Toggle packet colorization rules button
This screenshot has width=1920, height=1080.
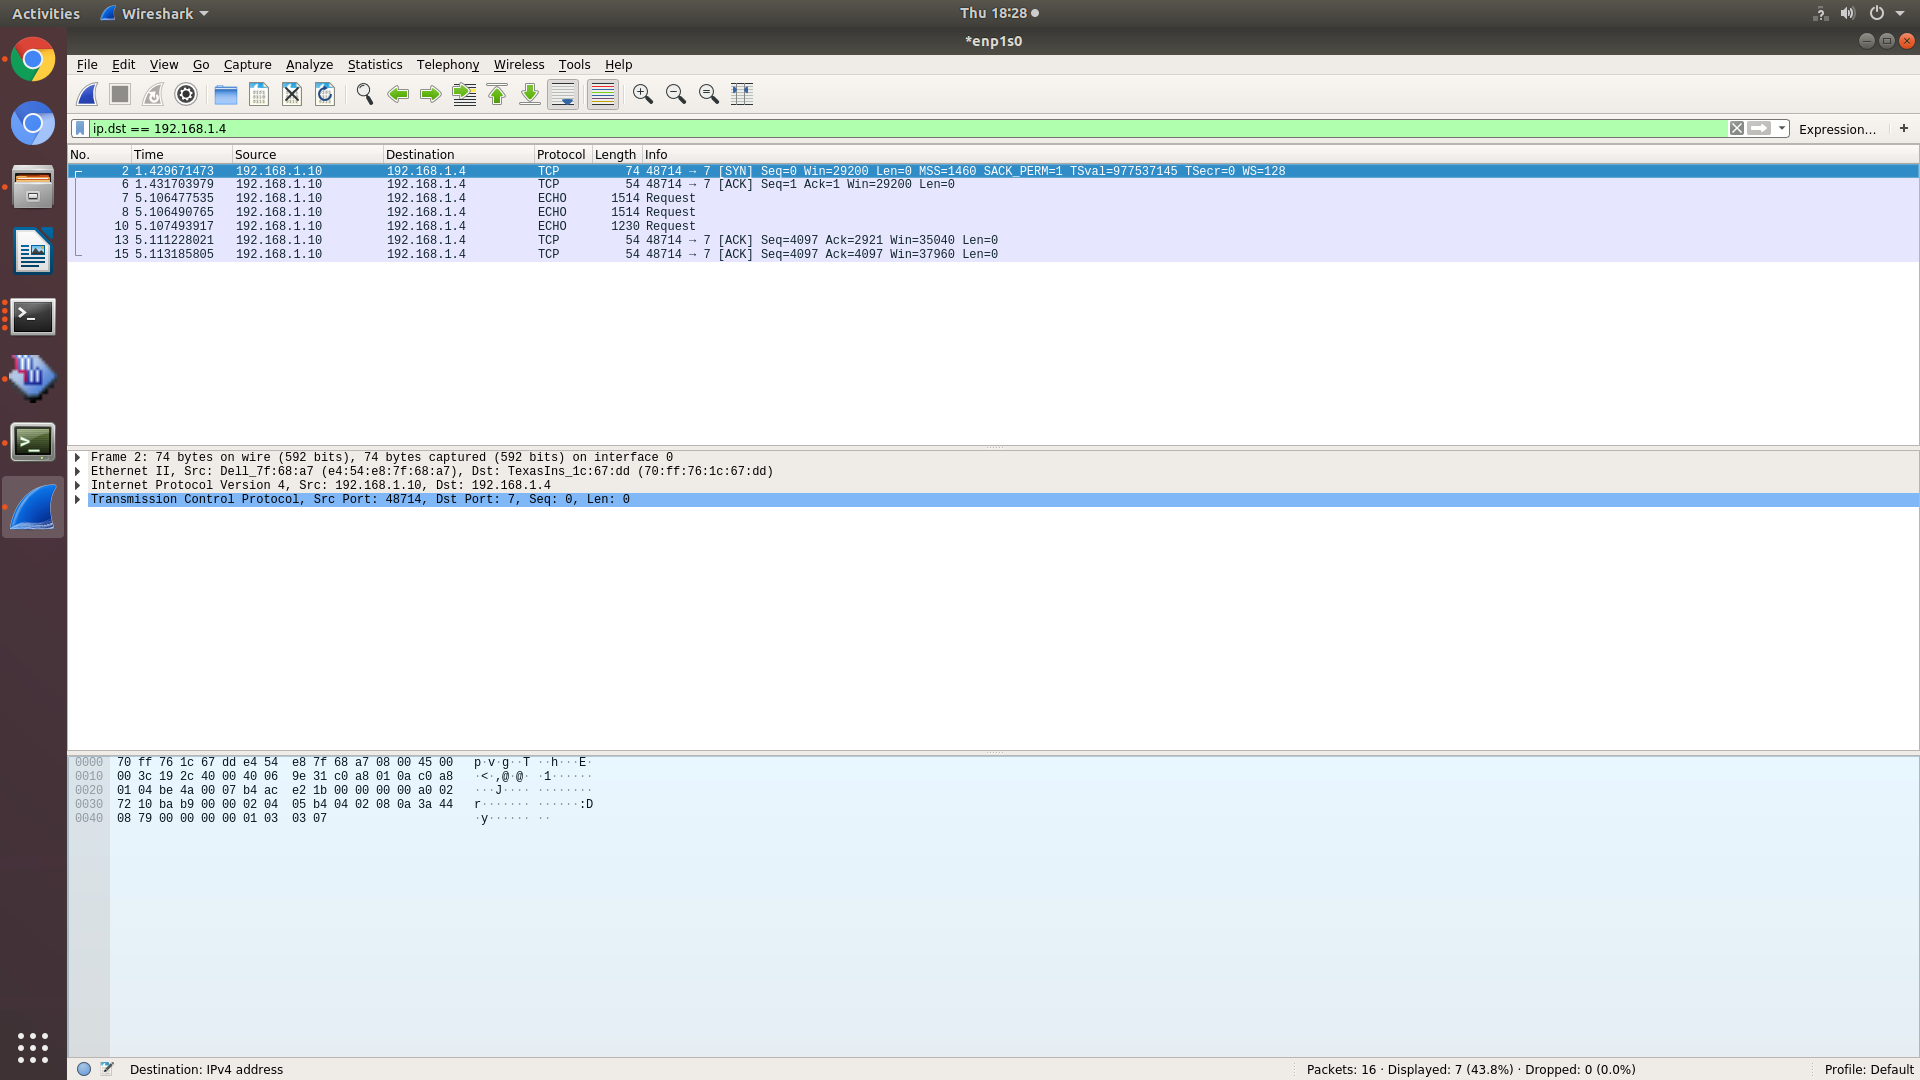[602, 94]
